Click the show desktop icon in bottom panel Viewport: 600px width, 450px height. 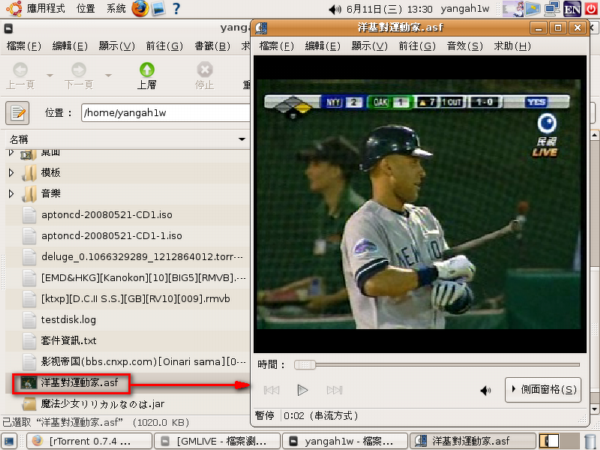click(8, 441)
